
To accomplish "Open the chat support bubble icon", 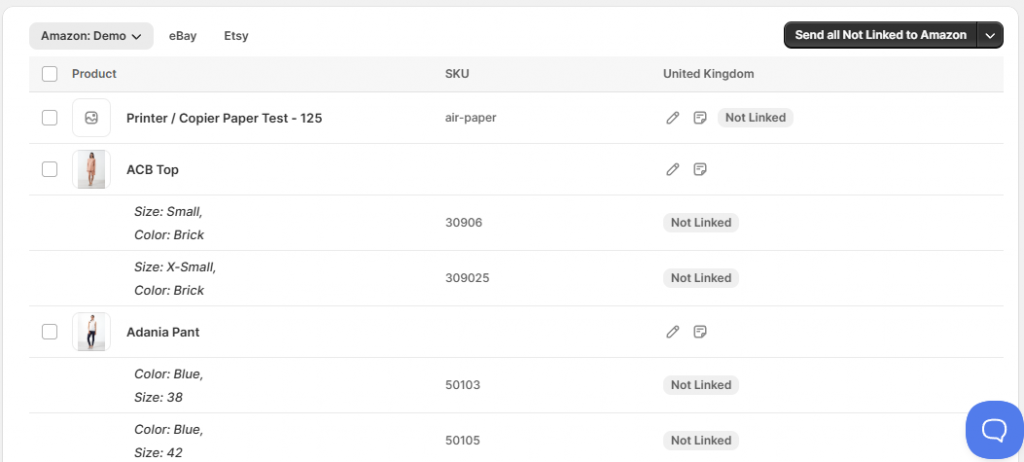I will tap(993, 429).
